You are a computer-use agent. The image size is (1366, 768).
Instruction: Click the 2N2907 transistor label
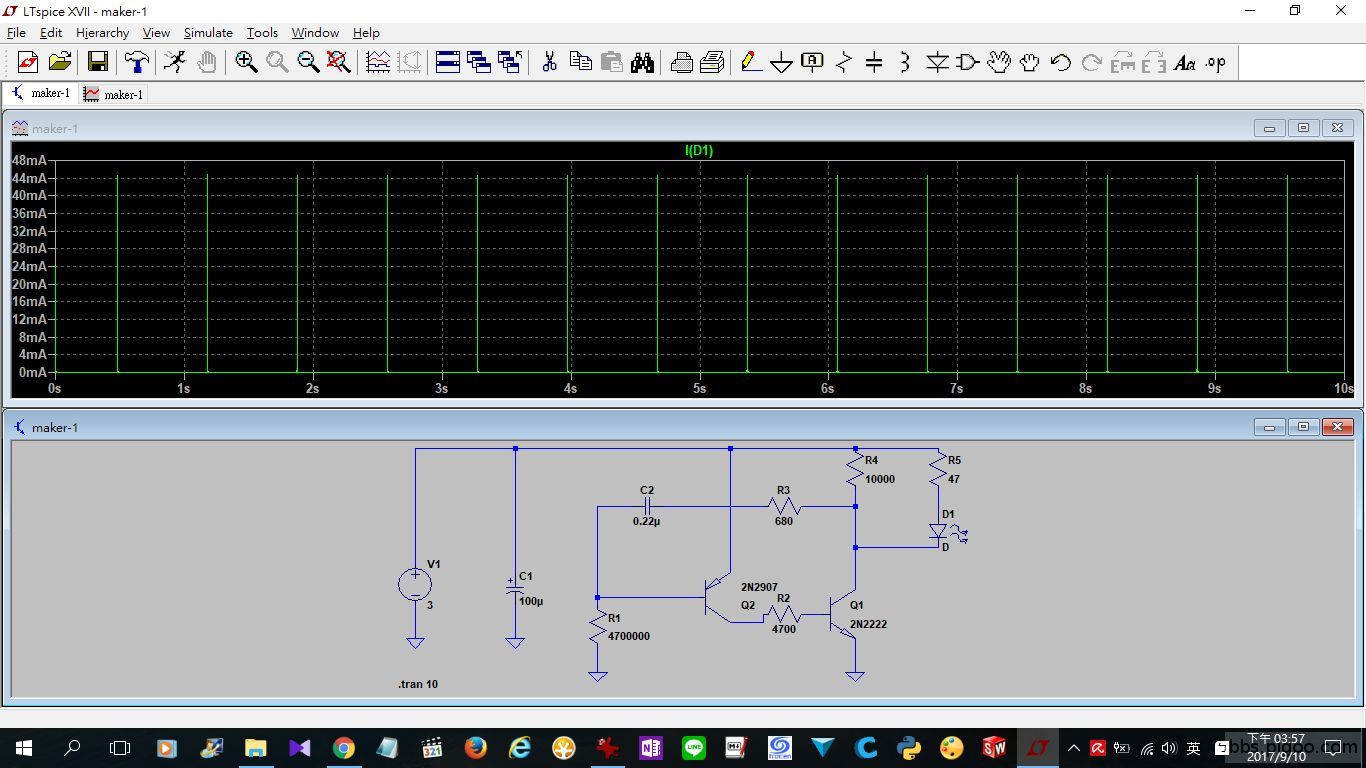click(x=759, y=588)
